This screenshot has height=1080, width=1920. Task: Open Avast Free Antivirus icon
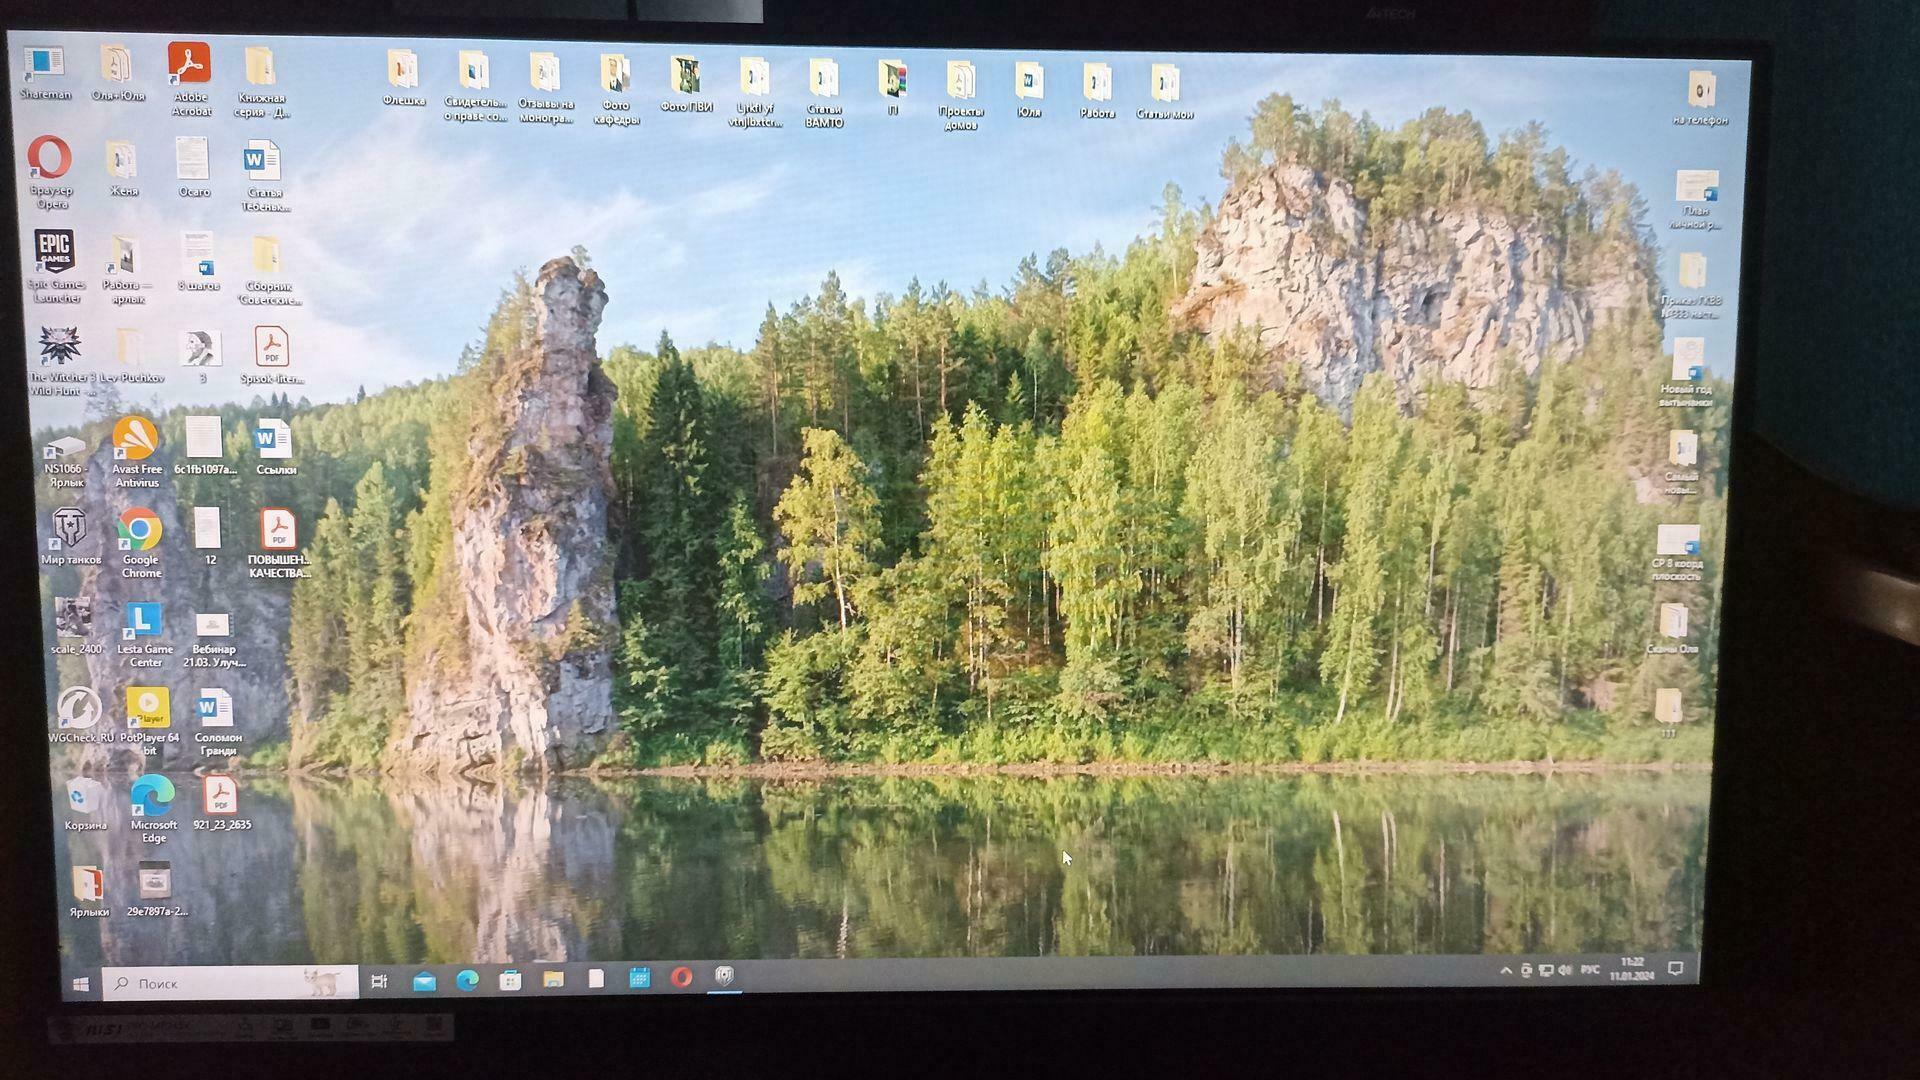coord(136,452)
